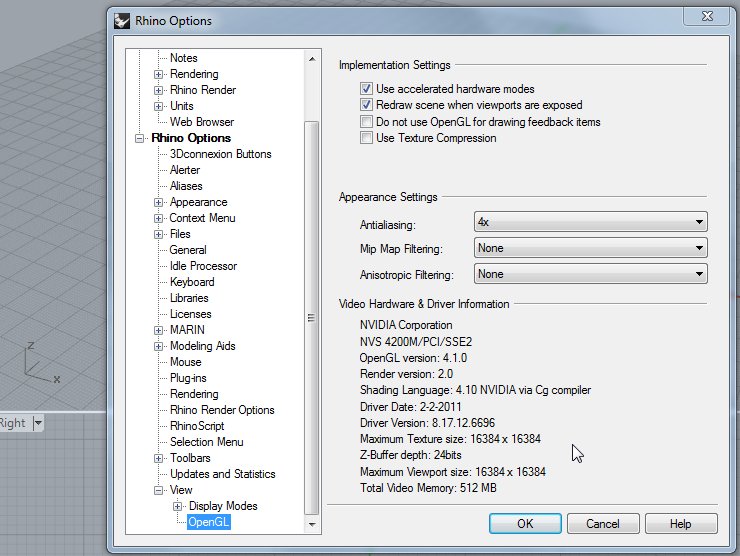Open the Right viewport title dropdown arrow
Image resolution: width=740 pixels, height=556 pixels.
[38, 423]
